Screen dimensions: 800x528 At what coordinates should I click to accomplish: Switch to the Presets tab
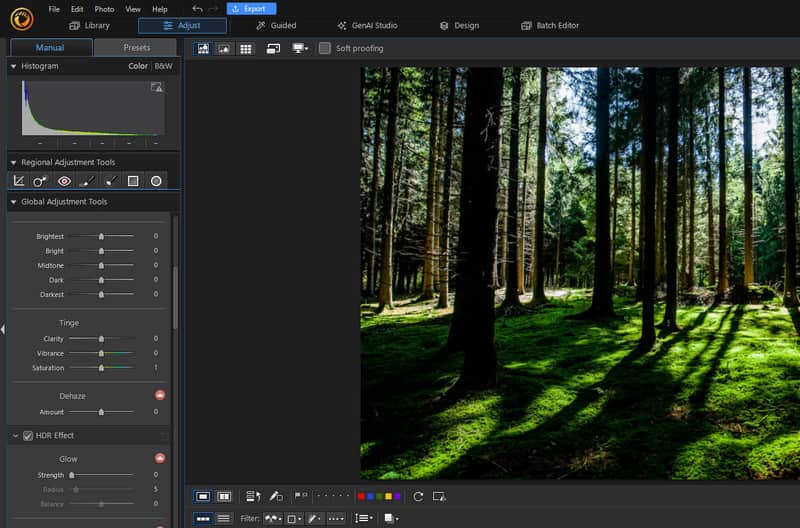point(137,47)
